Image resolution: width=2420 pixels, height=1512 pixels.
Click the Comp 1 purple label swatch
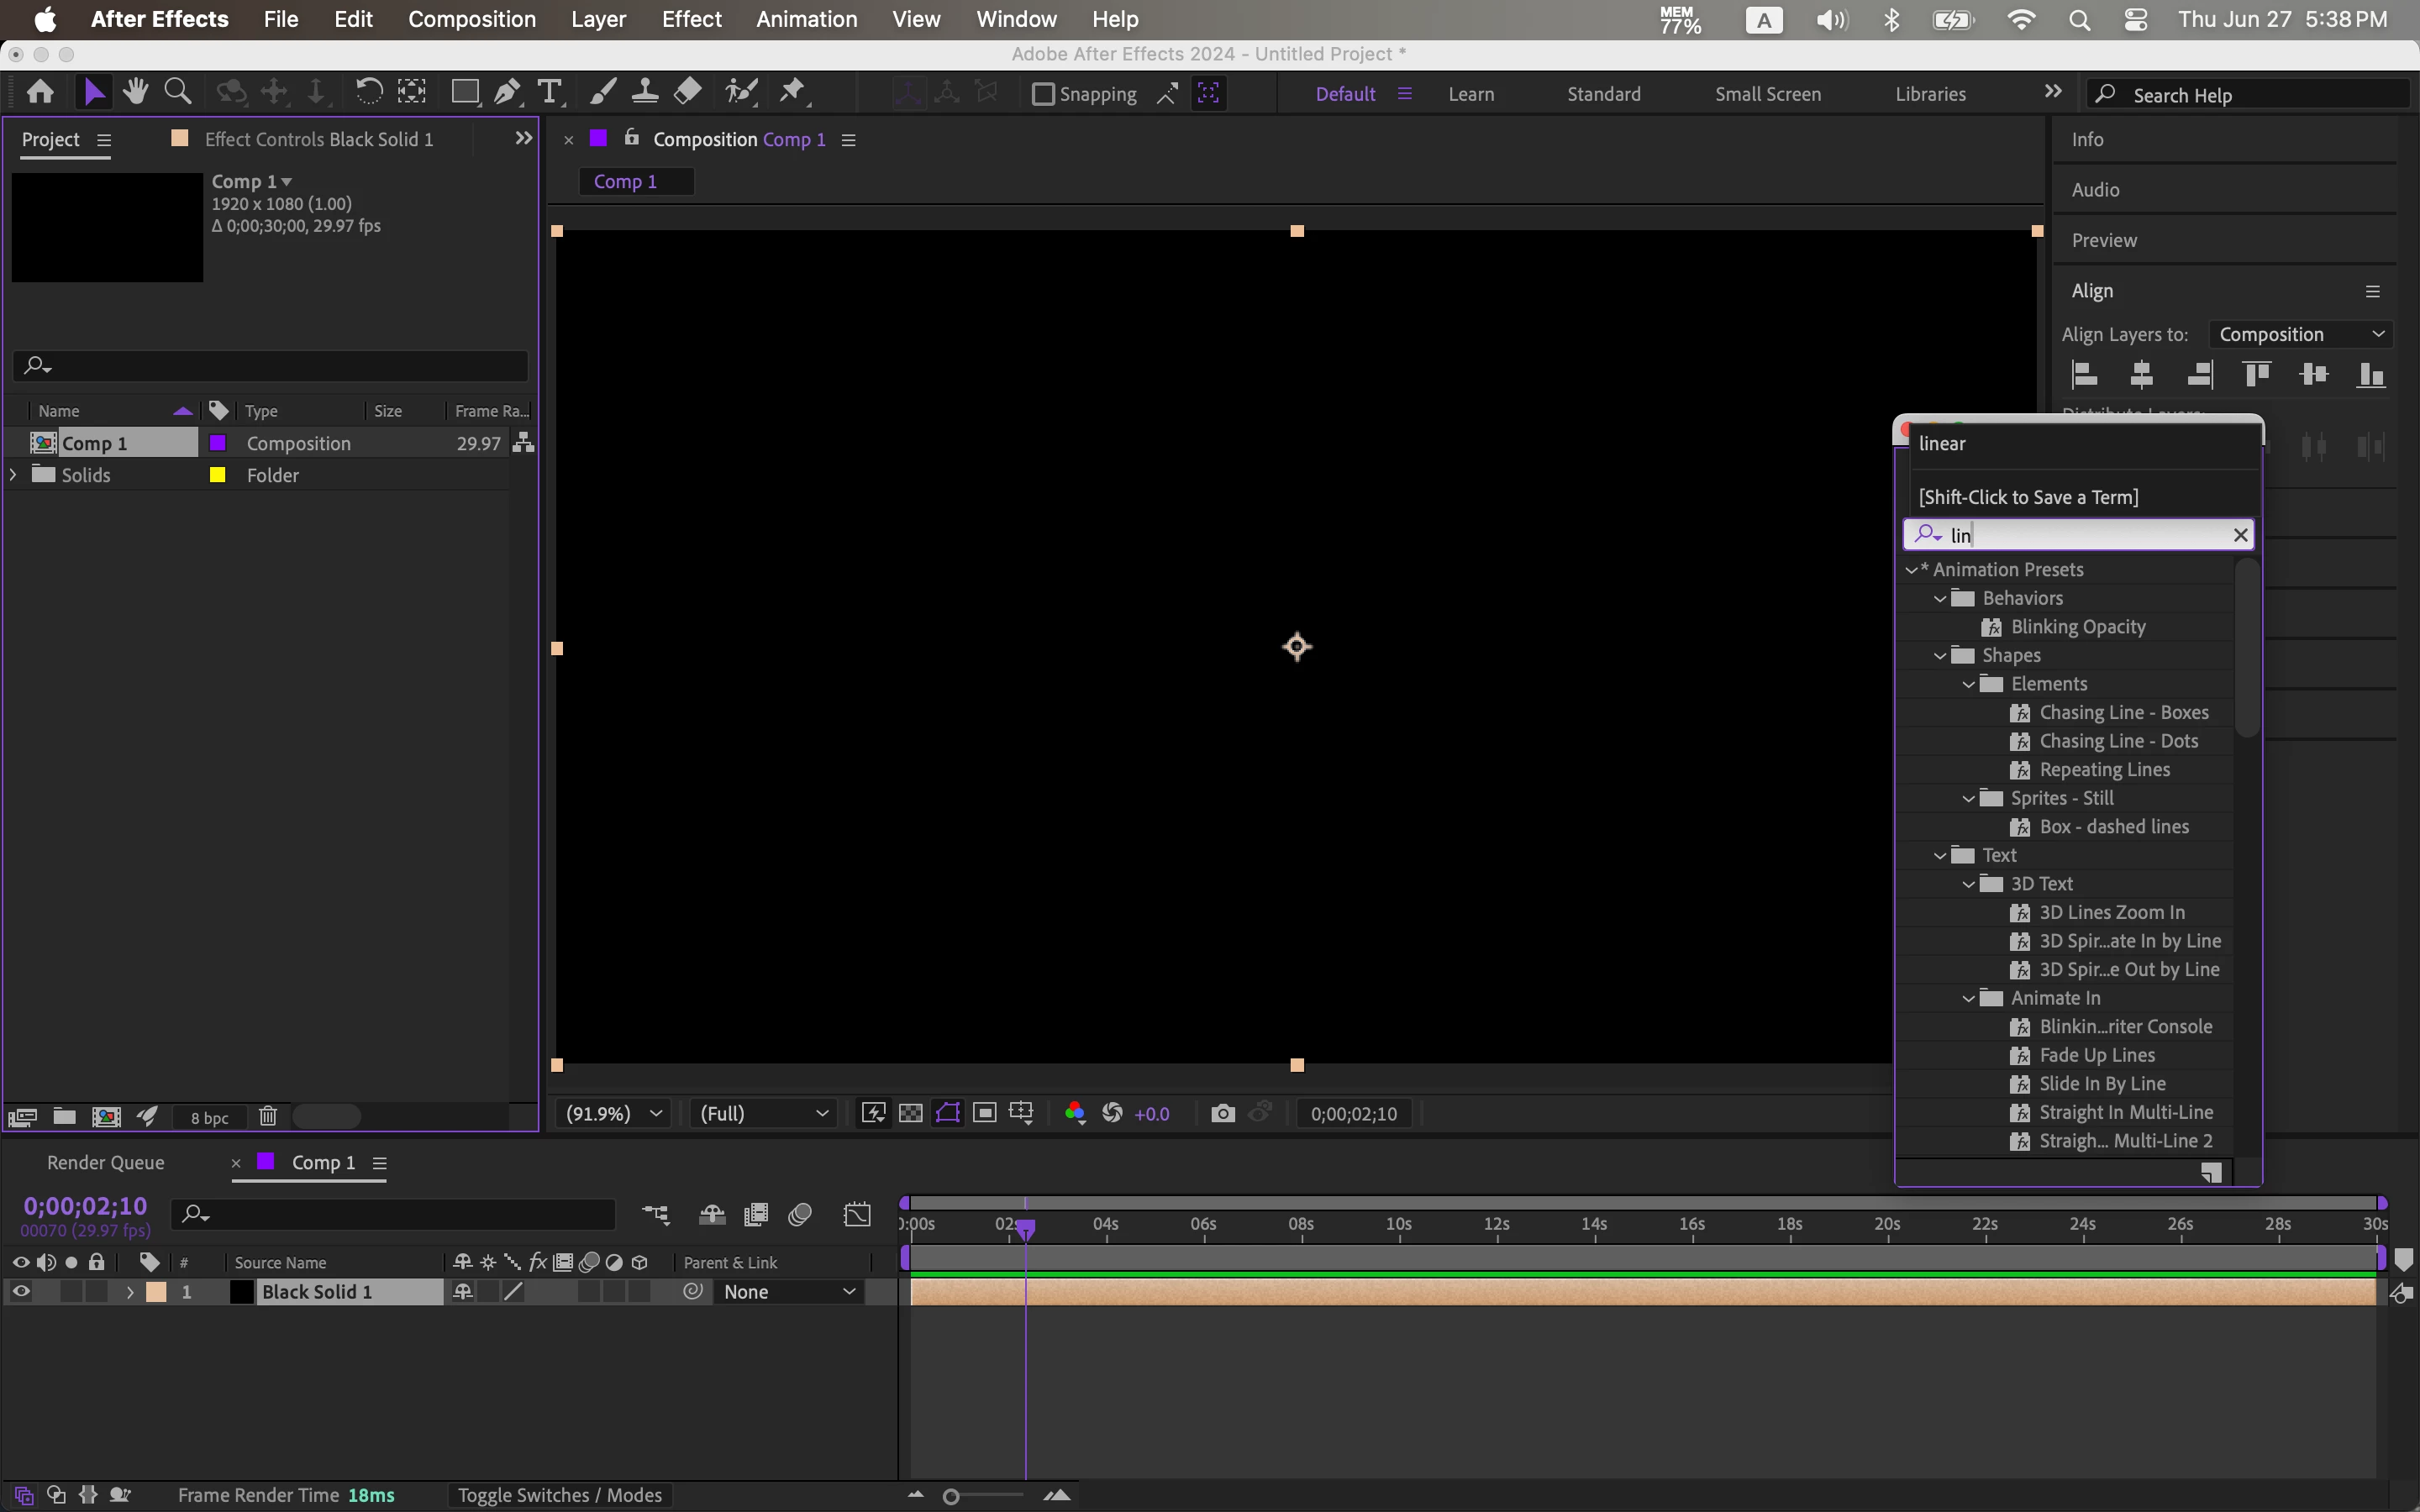click(x=217, y=443)
